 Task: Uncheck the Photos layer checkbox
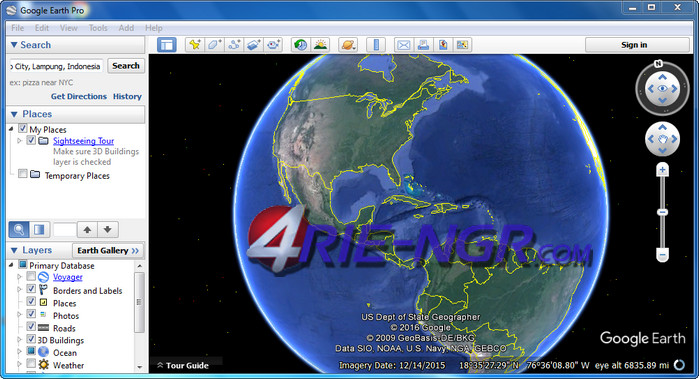[x=31, y=314]
